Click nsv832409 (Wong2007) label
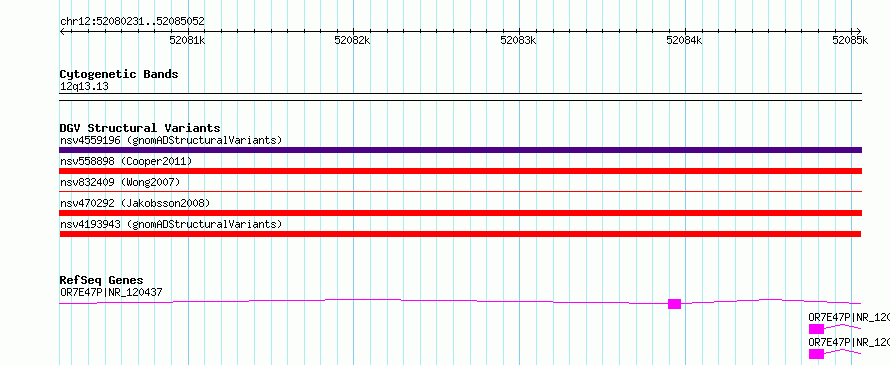The image size is (890, 365). 120,182
